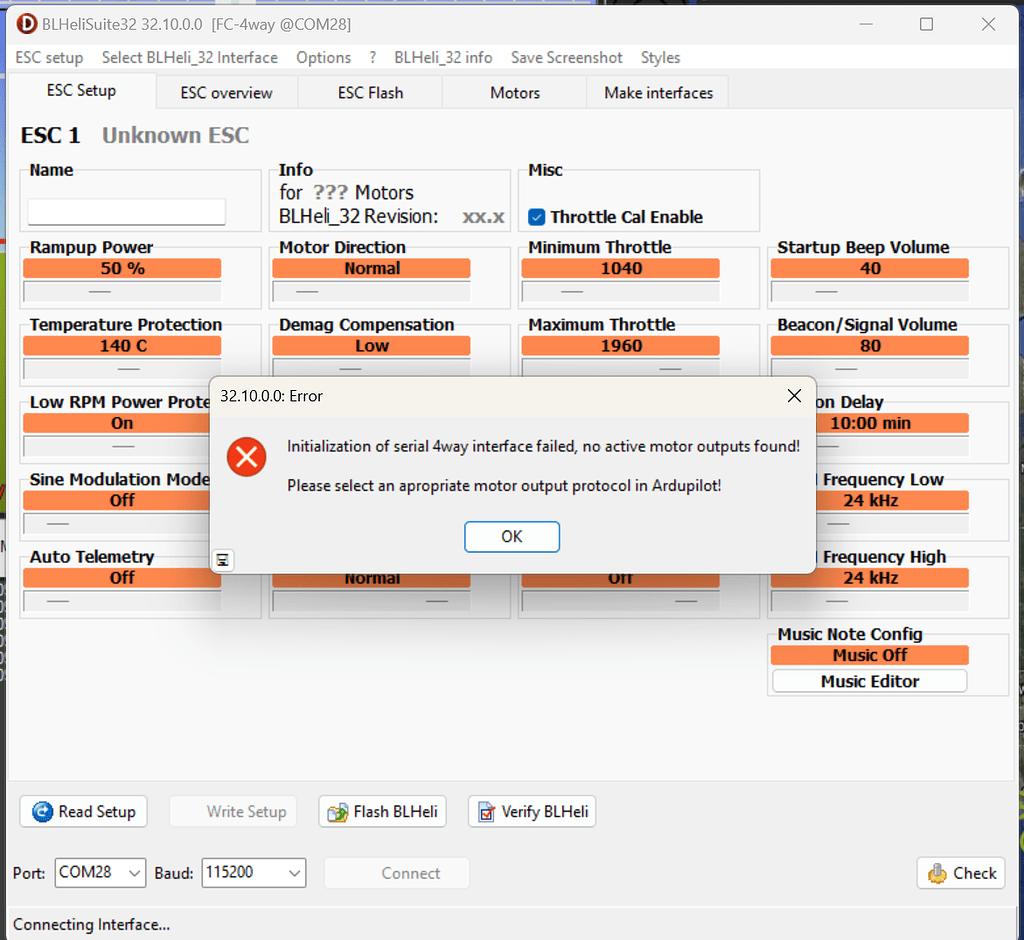Click the red error icon in dialog
Screen dimensions: 1024x940
pos(246,457)
